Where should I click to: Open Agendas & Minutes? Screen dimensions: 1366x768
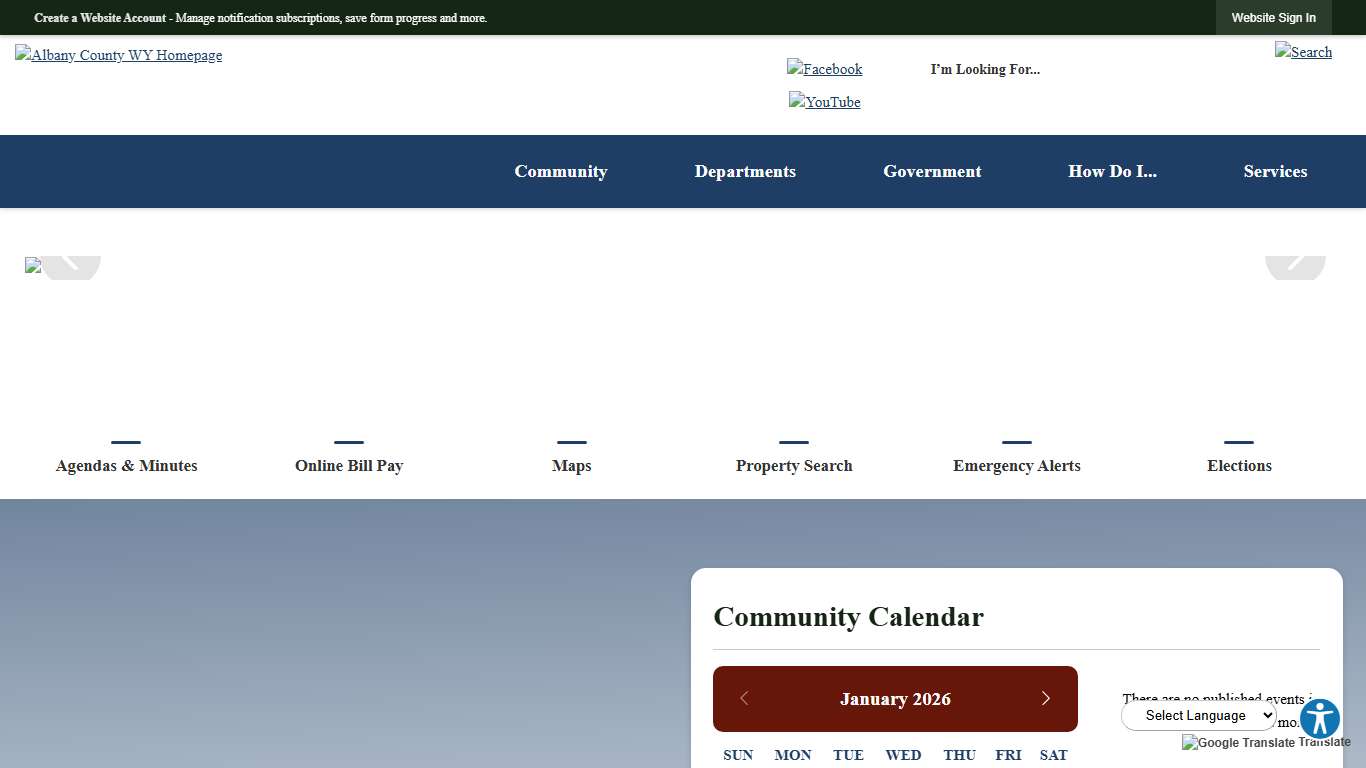point(126,465)
